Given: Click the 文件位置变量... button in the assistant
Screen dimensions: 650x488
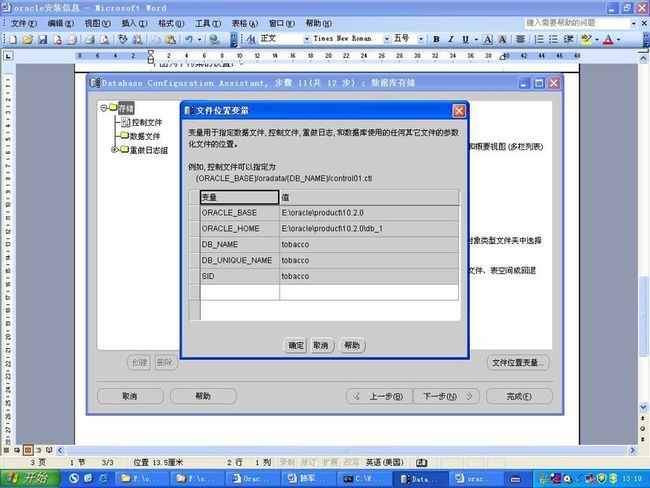Looking at the screenshot, I should pos(518,363).
